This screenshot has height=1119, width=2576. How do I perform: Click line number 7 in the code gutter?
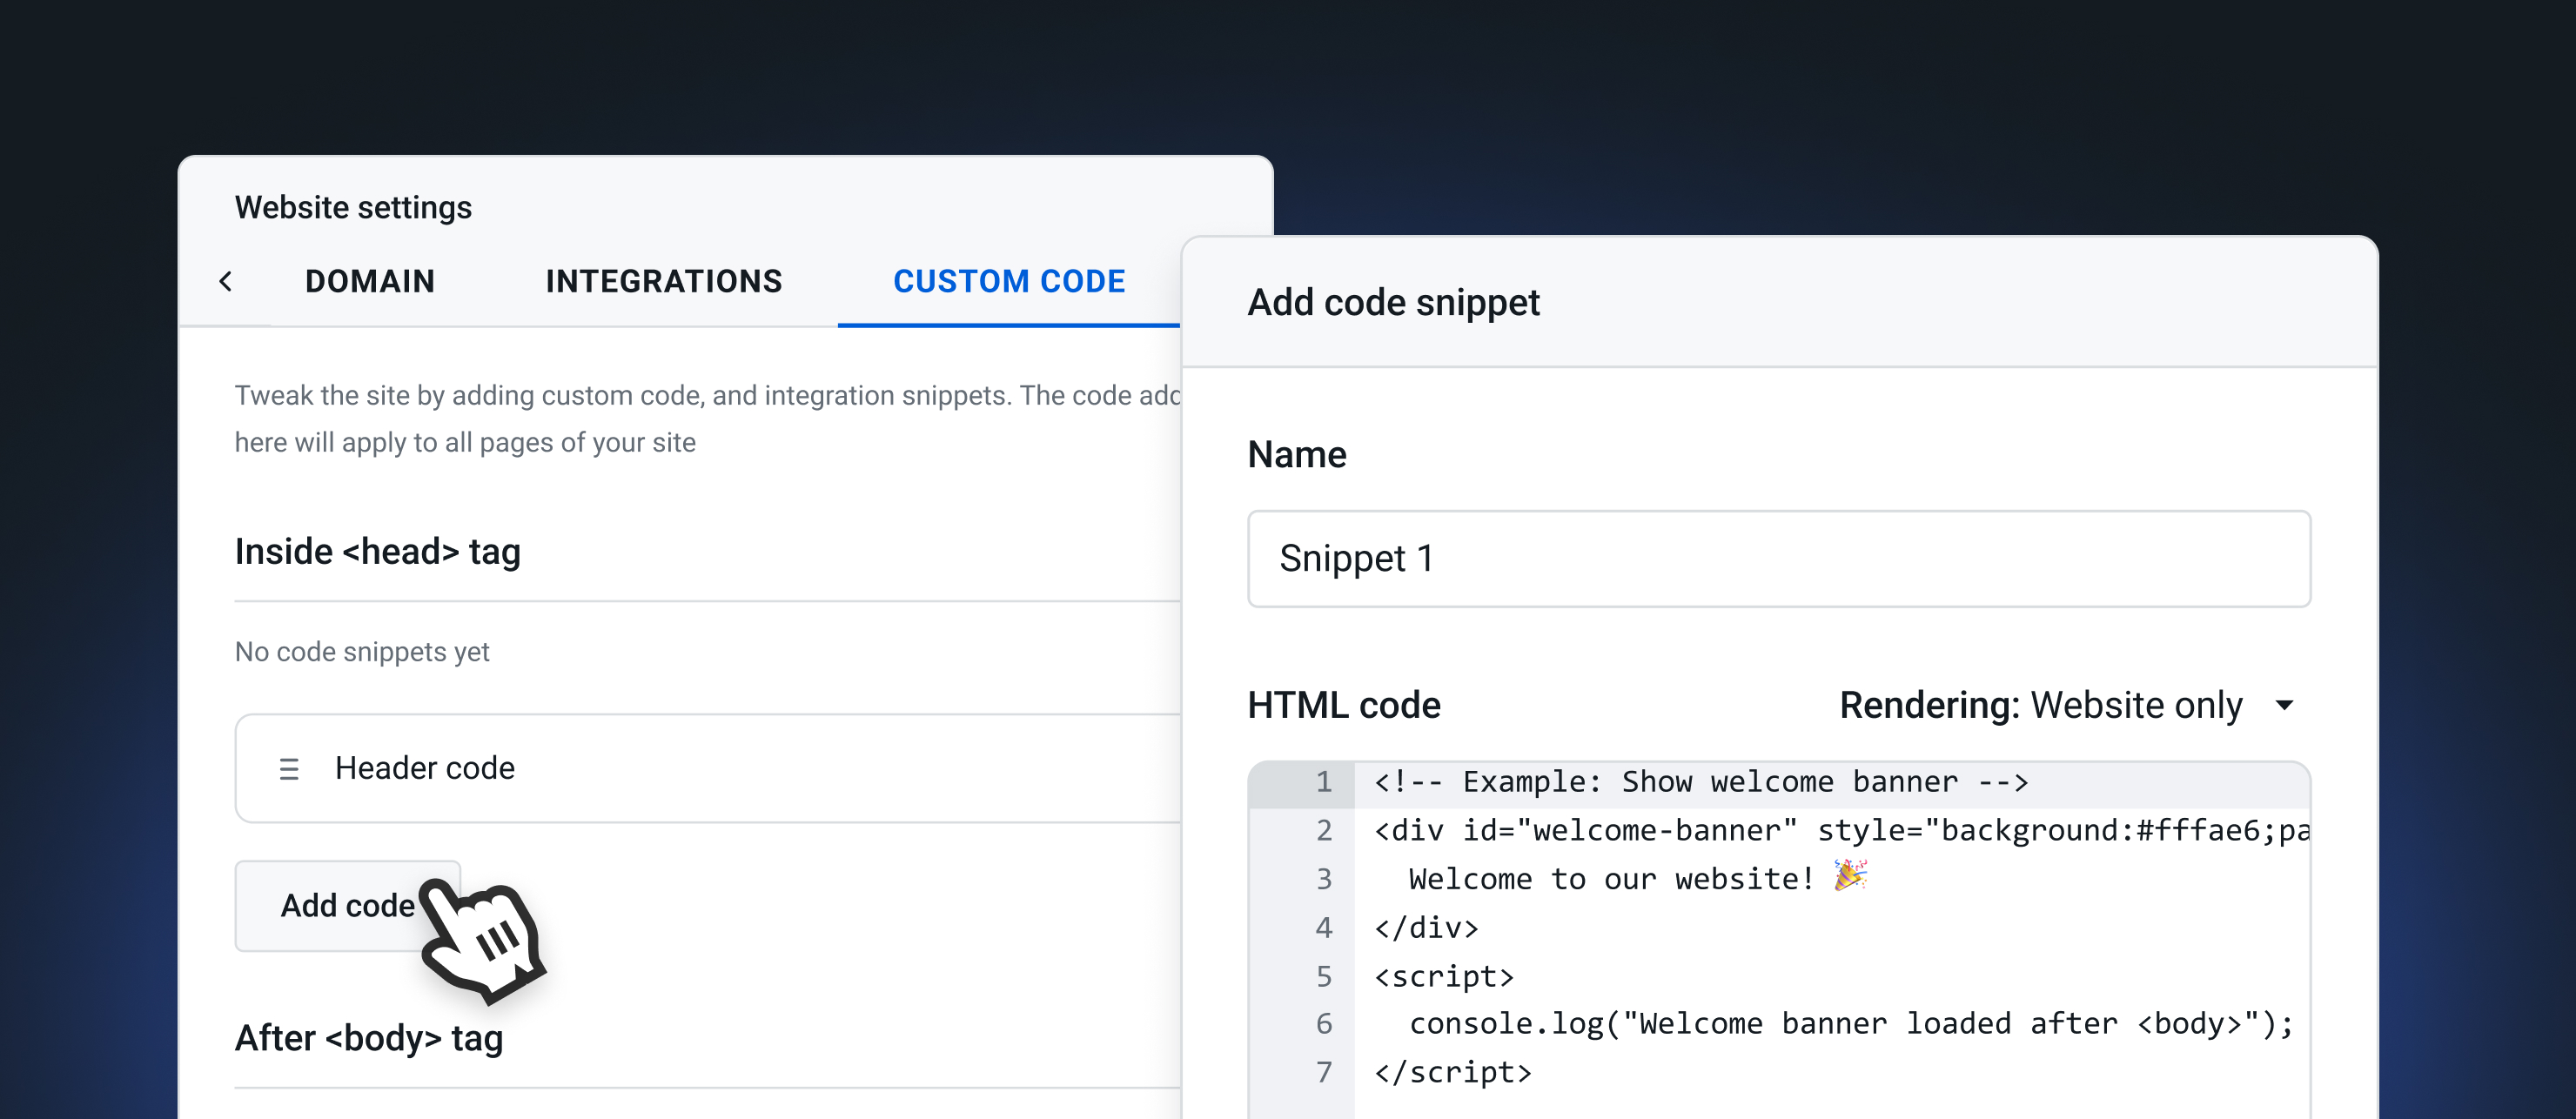point(1324,1072)
